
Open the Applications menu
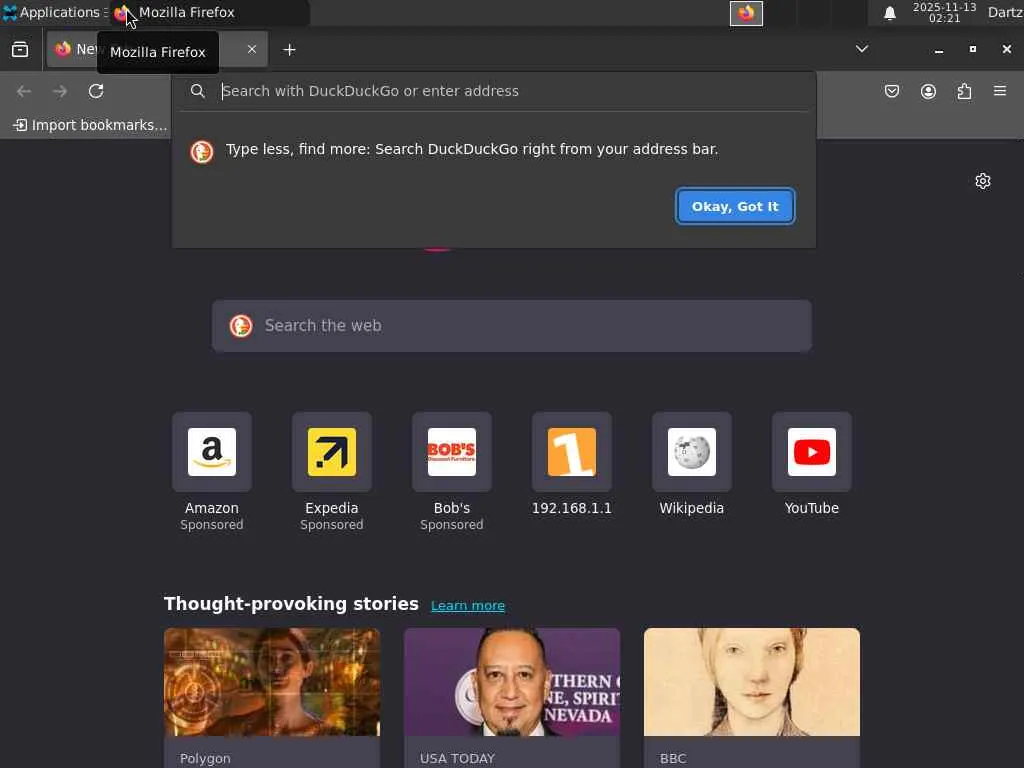click(52, 12)
